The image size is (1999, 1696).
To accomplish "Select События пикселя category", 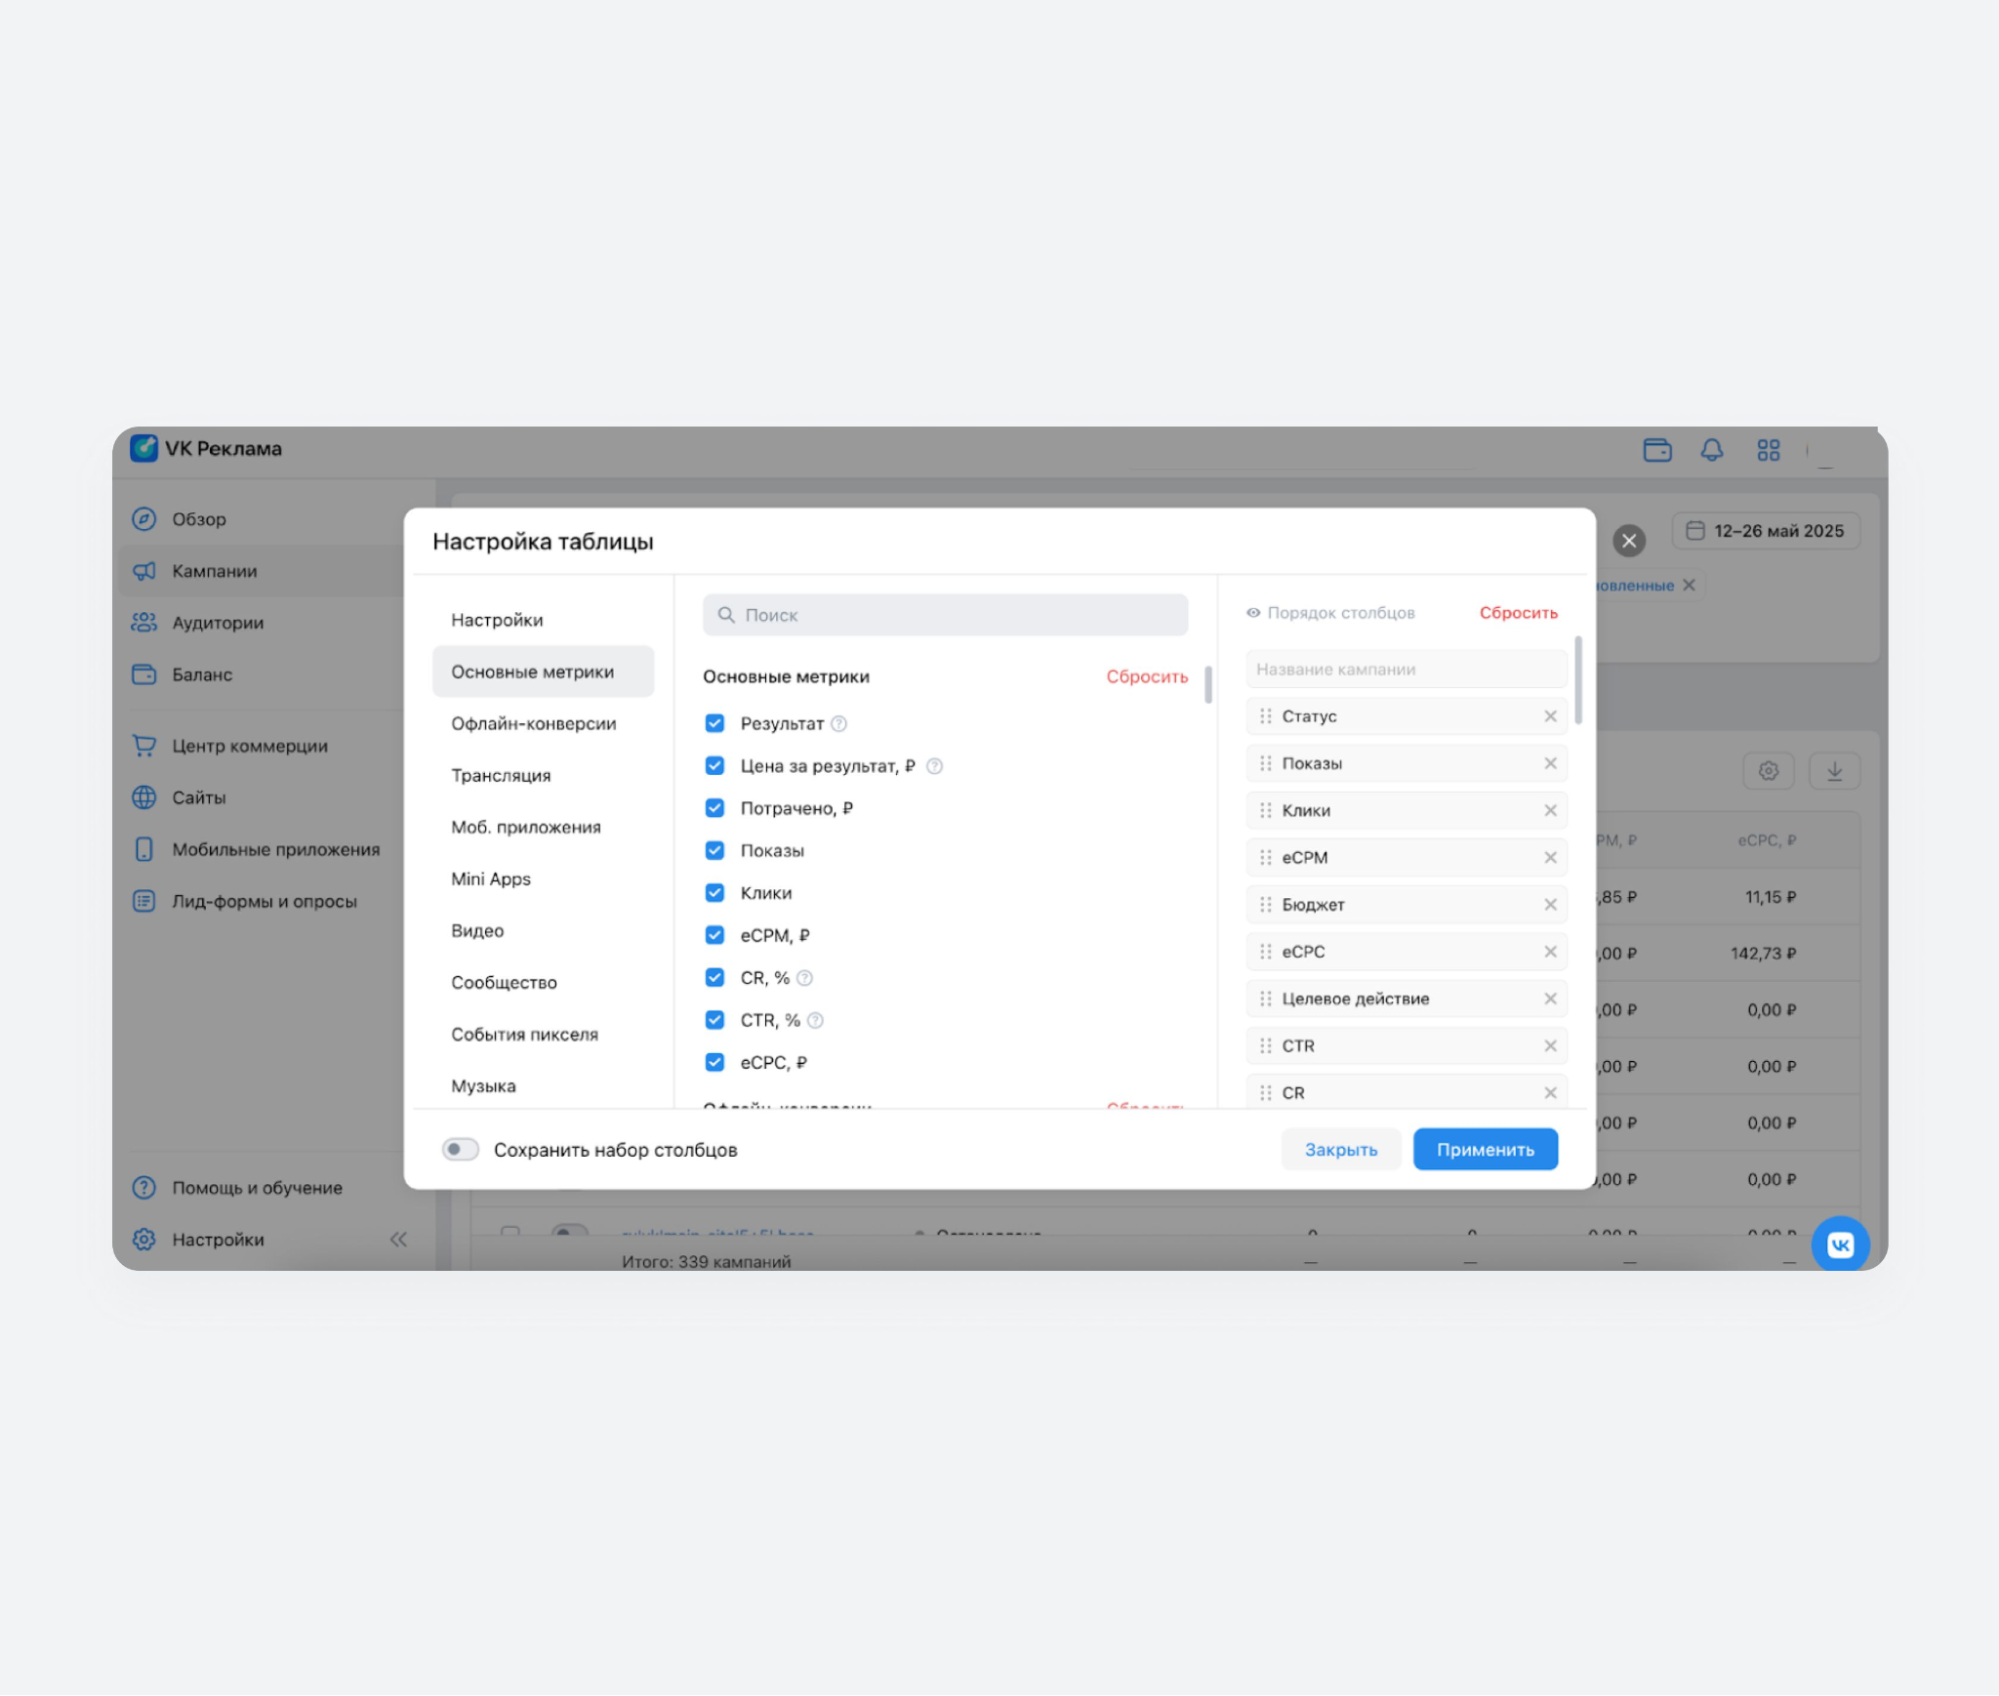I will (x=543, y=1035).
